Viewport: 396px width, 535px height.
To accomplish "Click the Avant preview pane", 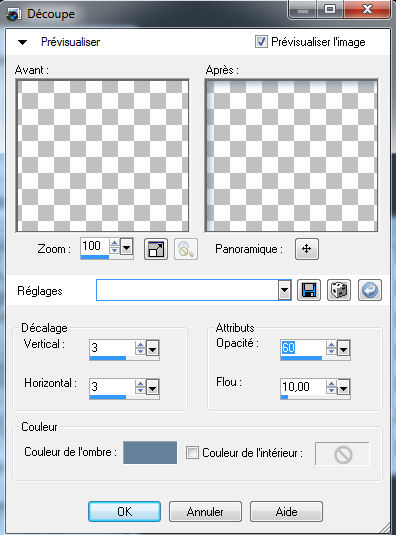I will 102,156.
